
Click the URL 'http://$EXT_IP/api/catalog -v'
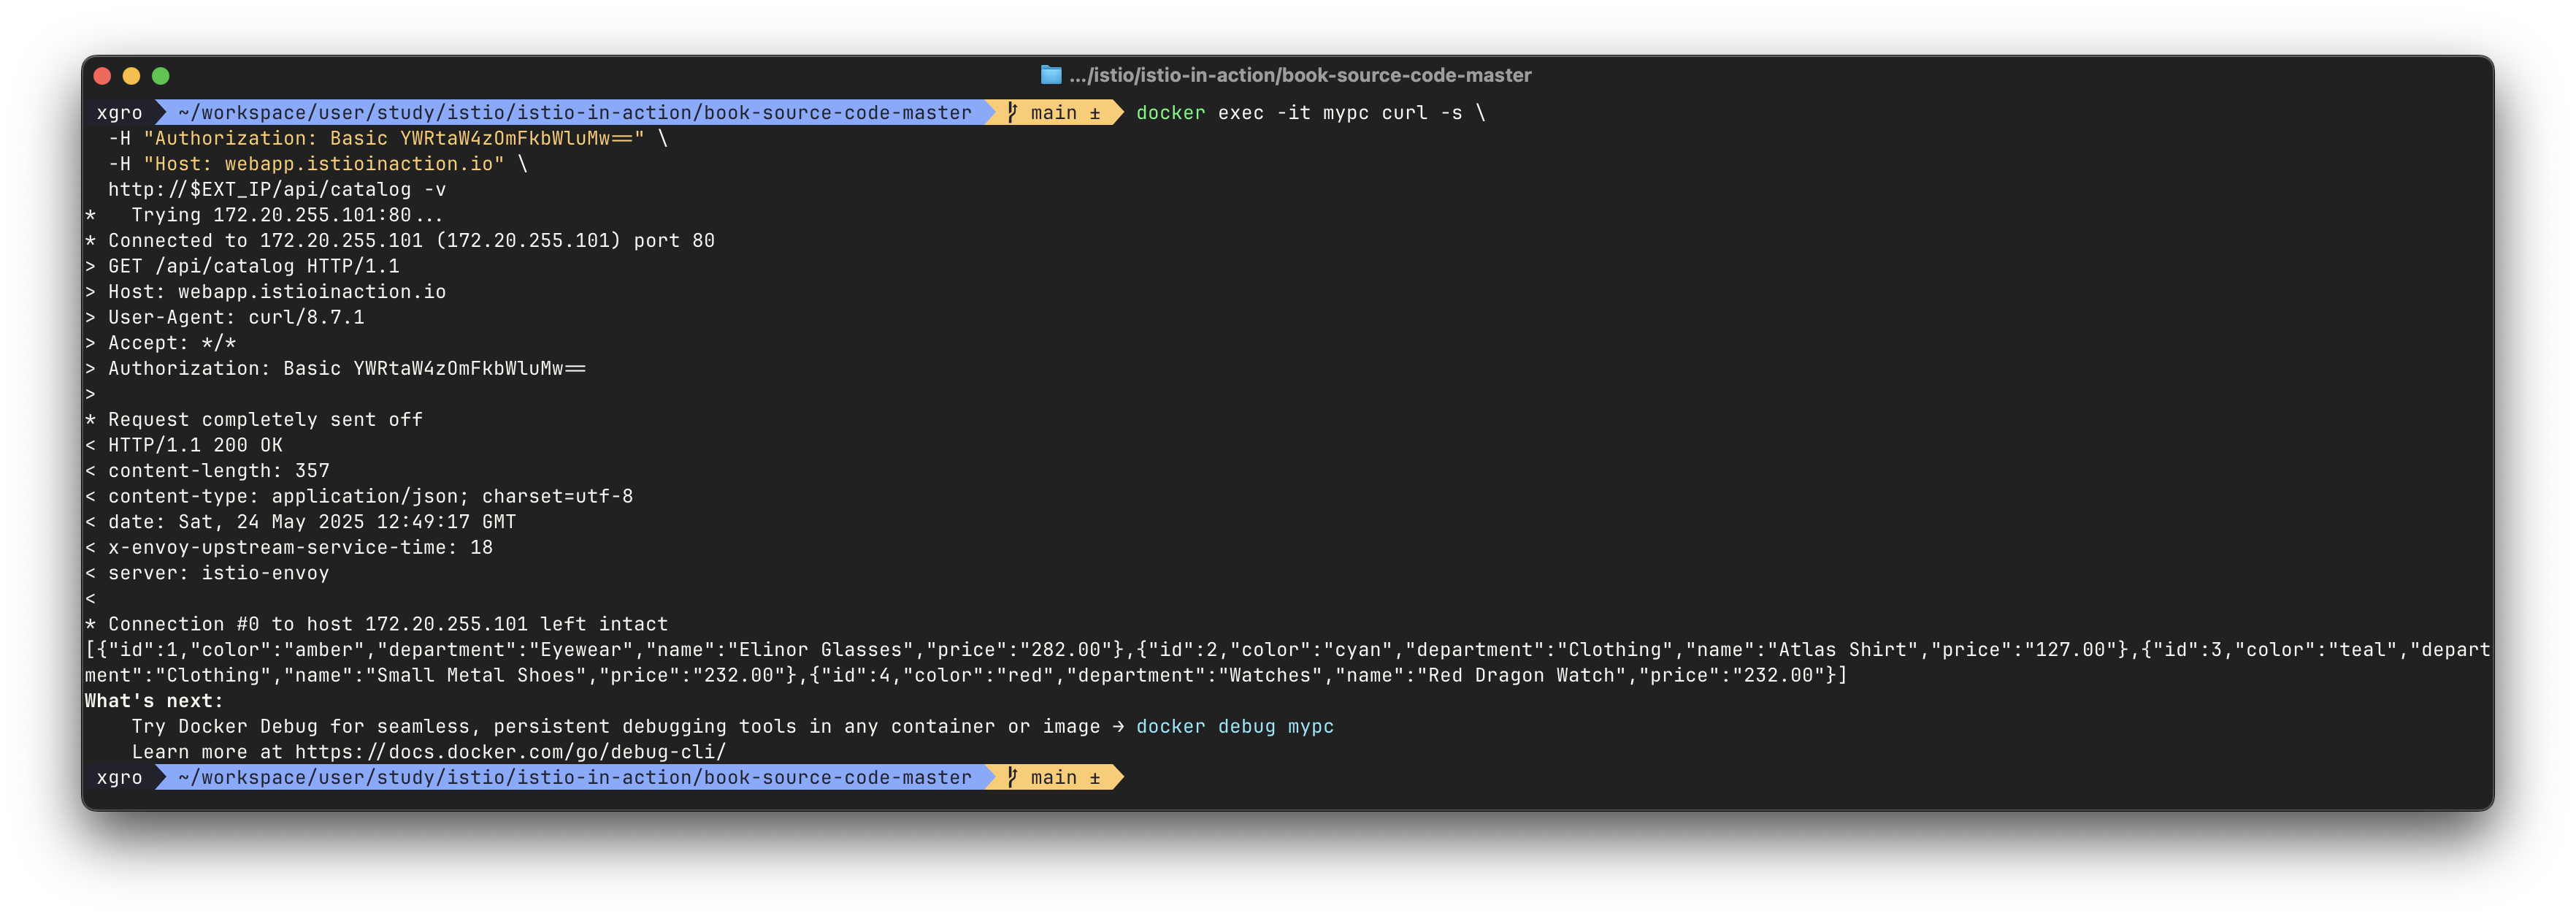277,189
